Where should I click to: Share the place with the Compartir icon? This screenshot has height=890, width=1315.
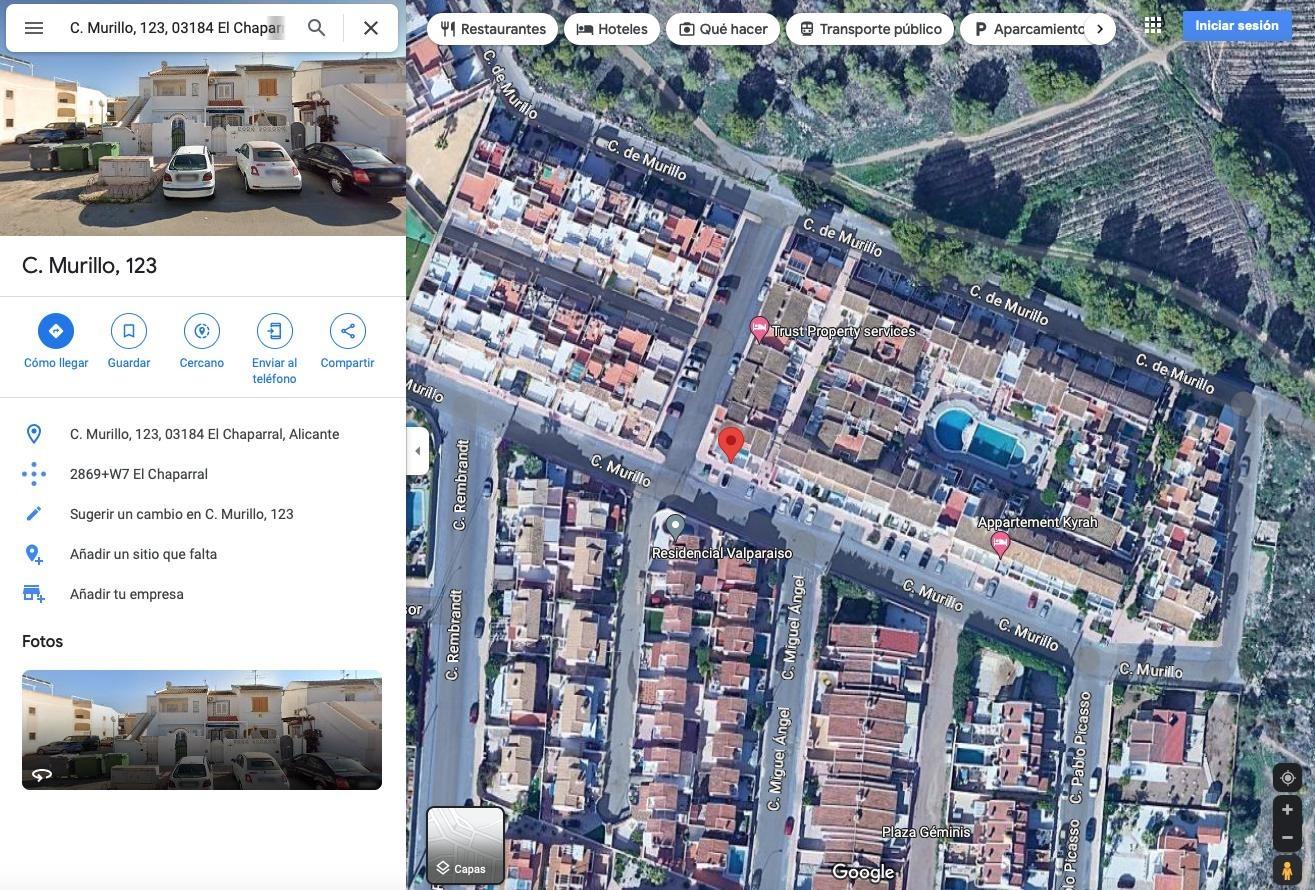[348, 331]
